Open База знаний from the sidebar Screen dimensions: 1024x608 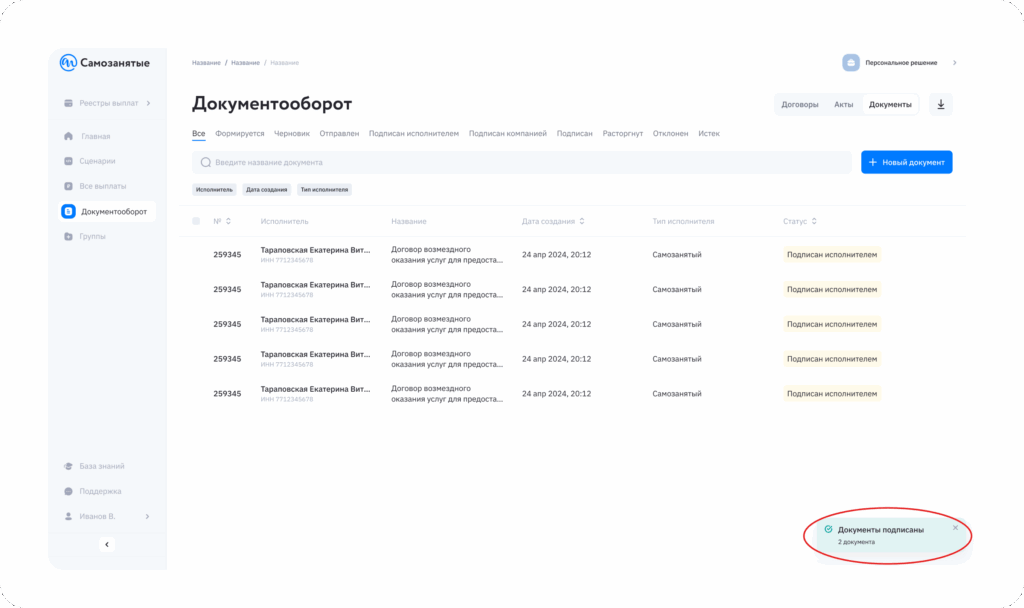101,466
